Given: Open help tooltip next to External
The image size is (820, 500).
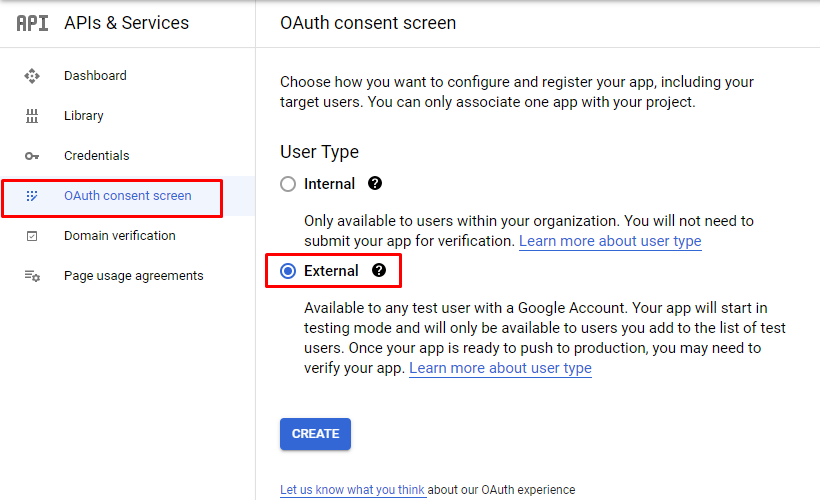Looking at the screenshot, I should click(379, 271).
